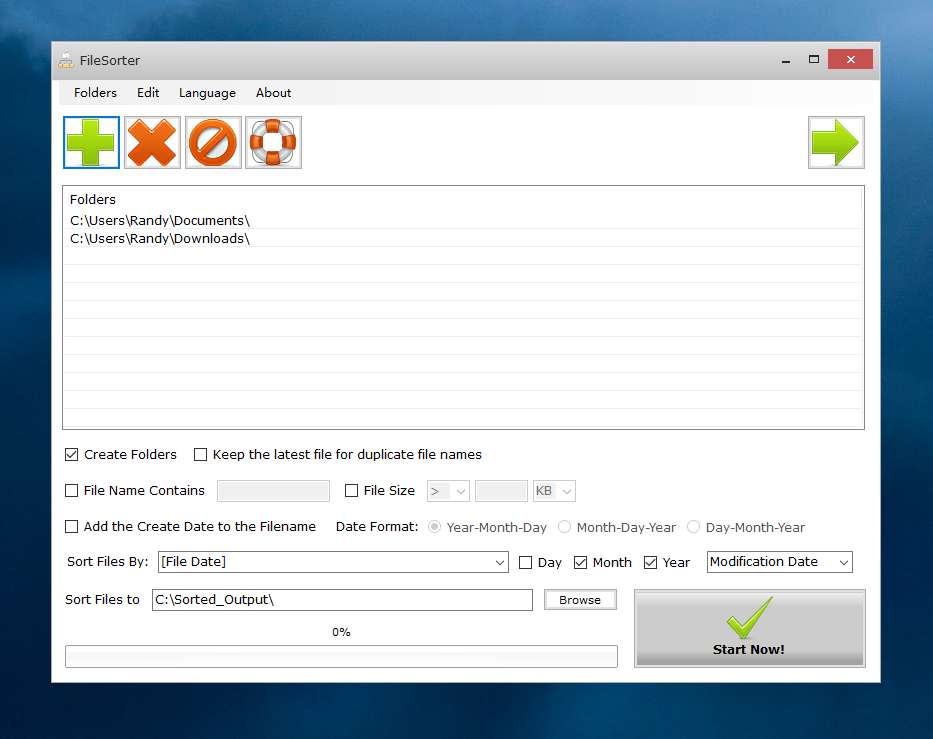This screenshot has width=933, height=739.
Task: Maximize the FileSorter window
Action: click(x=813, y=60)
